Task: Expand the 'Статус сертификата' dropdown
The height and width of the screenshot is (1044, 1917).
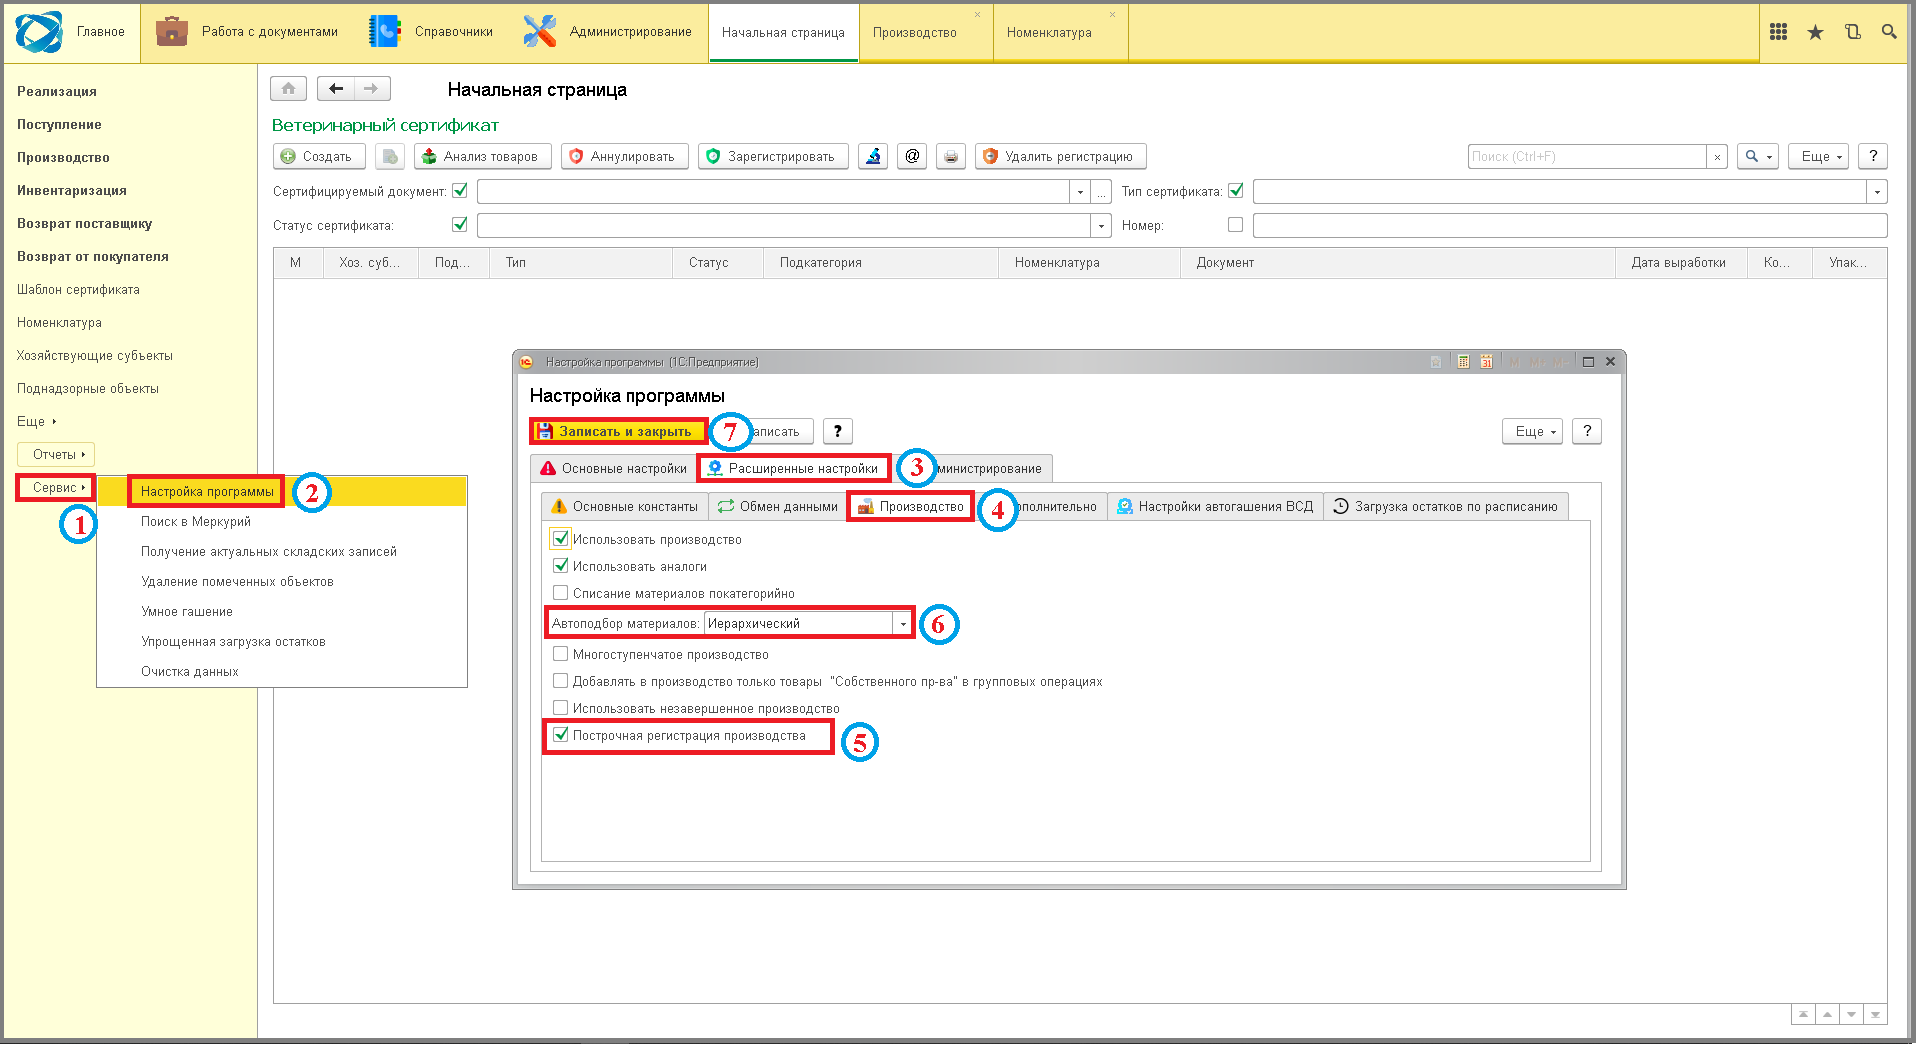Action: pos(1101,225)
